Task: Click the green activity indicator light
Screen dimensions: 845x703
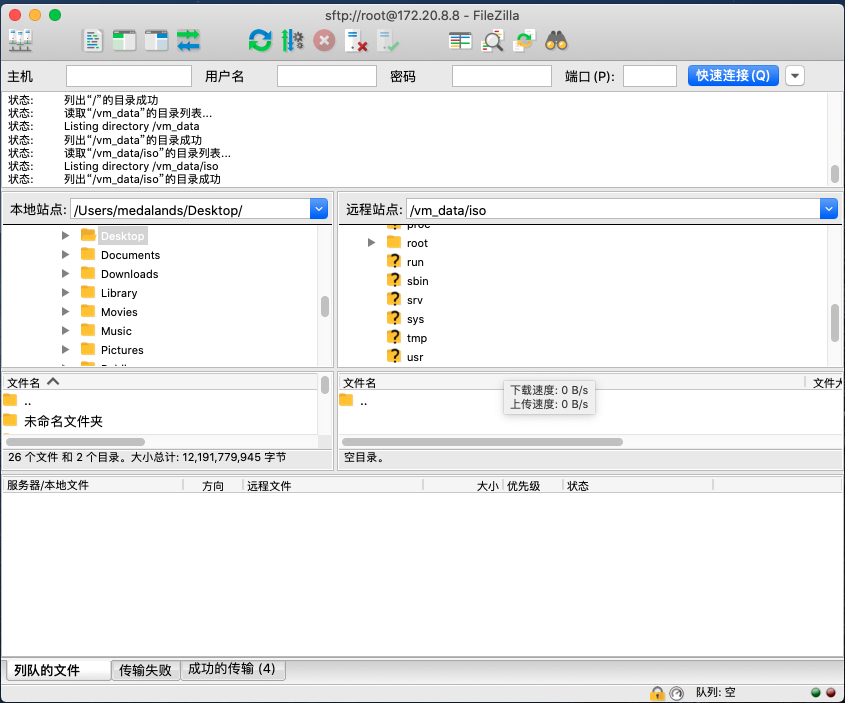Action: tap(816, 693)
